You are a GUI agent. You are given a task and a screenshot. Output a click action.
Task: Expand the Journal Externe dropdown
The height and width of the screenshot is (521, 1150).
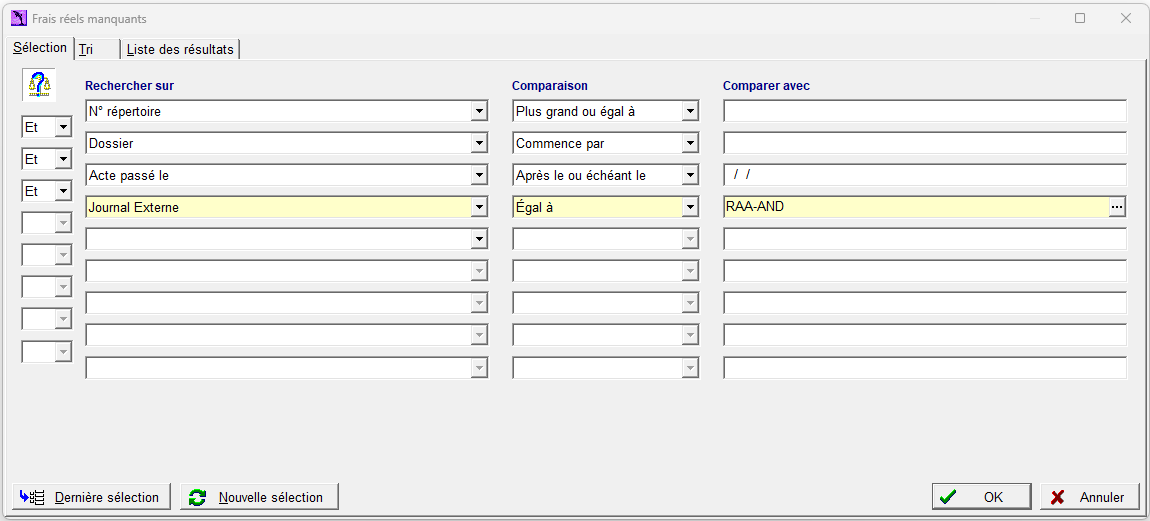[x=478, y=208]
